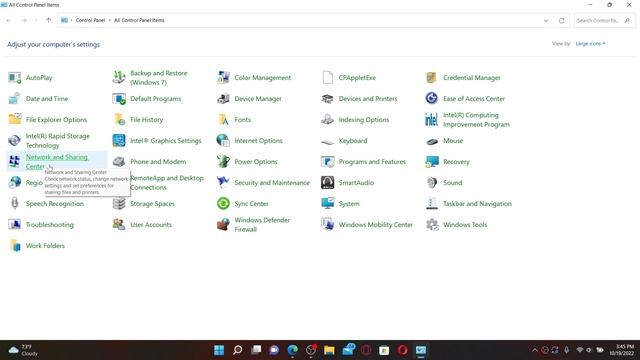Viewport: 640px width, 360px height.
Task: Show hidden icons in system tray
Action: click(x=535, y=350)
